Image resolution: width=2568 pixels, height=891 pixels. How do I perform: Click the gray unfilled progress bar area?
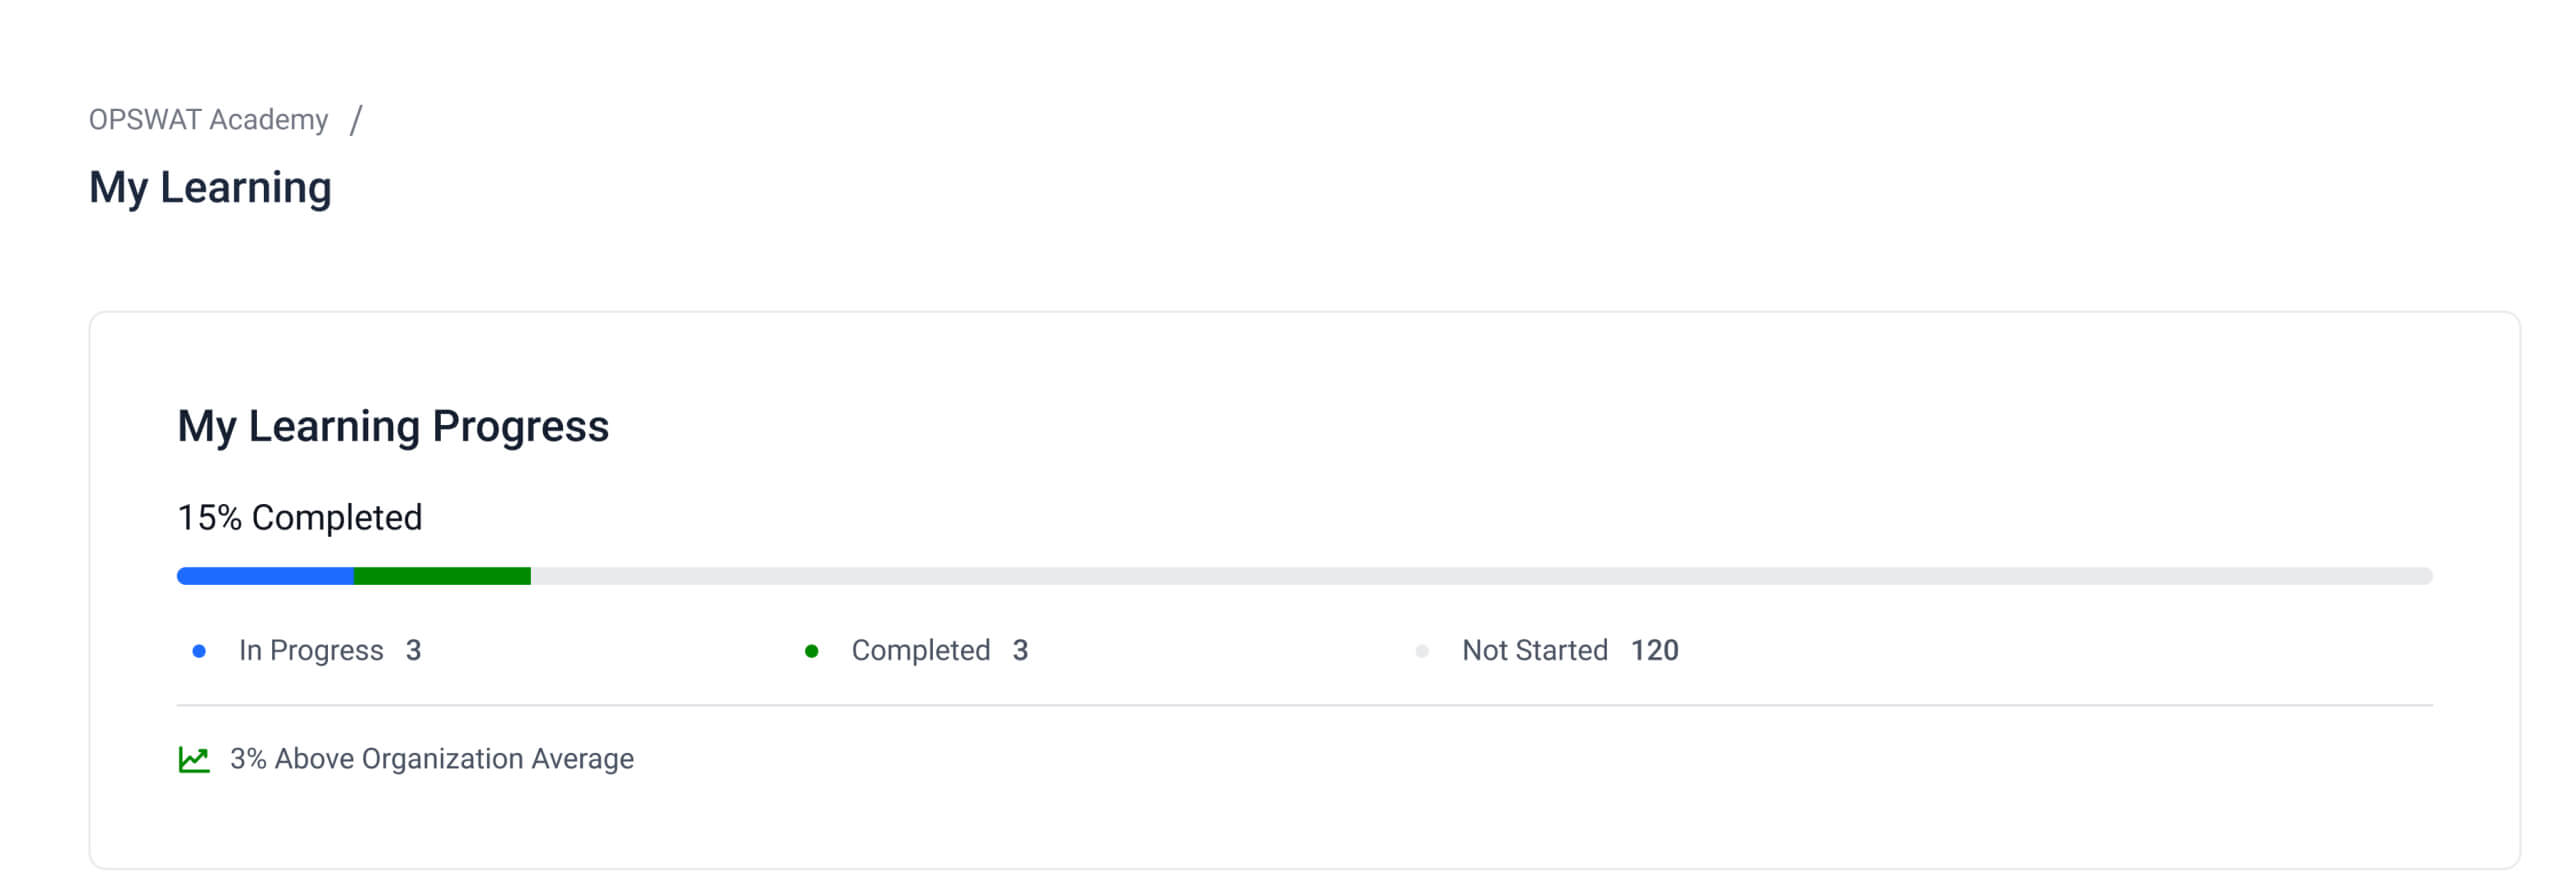pos(1480,576)
